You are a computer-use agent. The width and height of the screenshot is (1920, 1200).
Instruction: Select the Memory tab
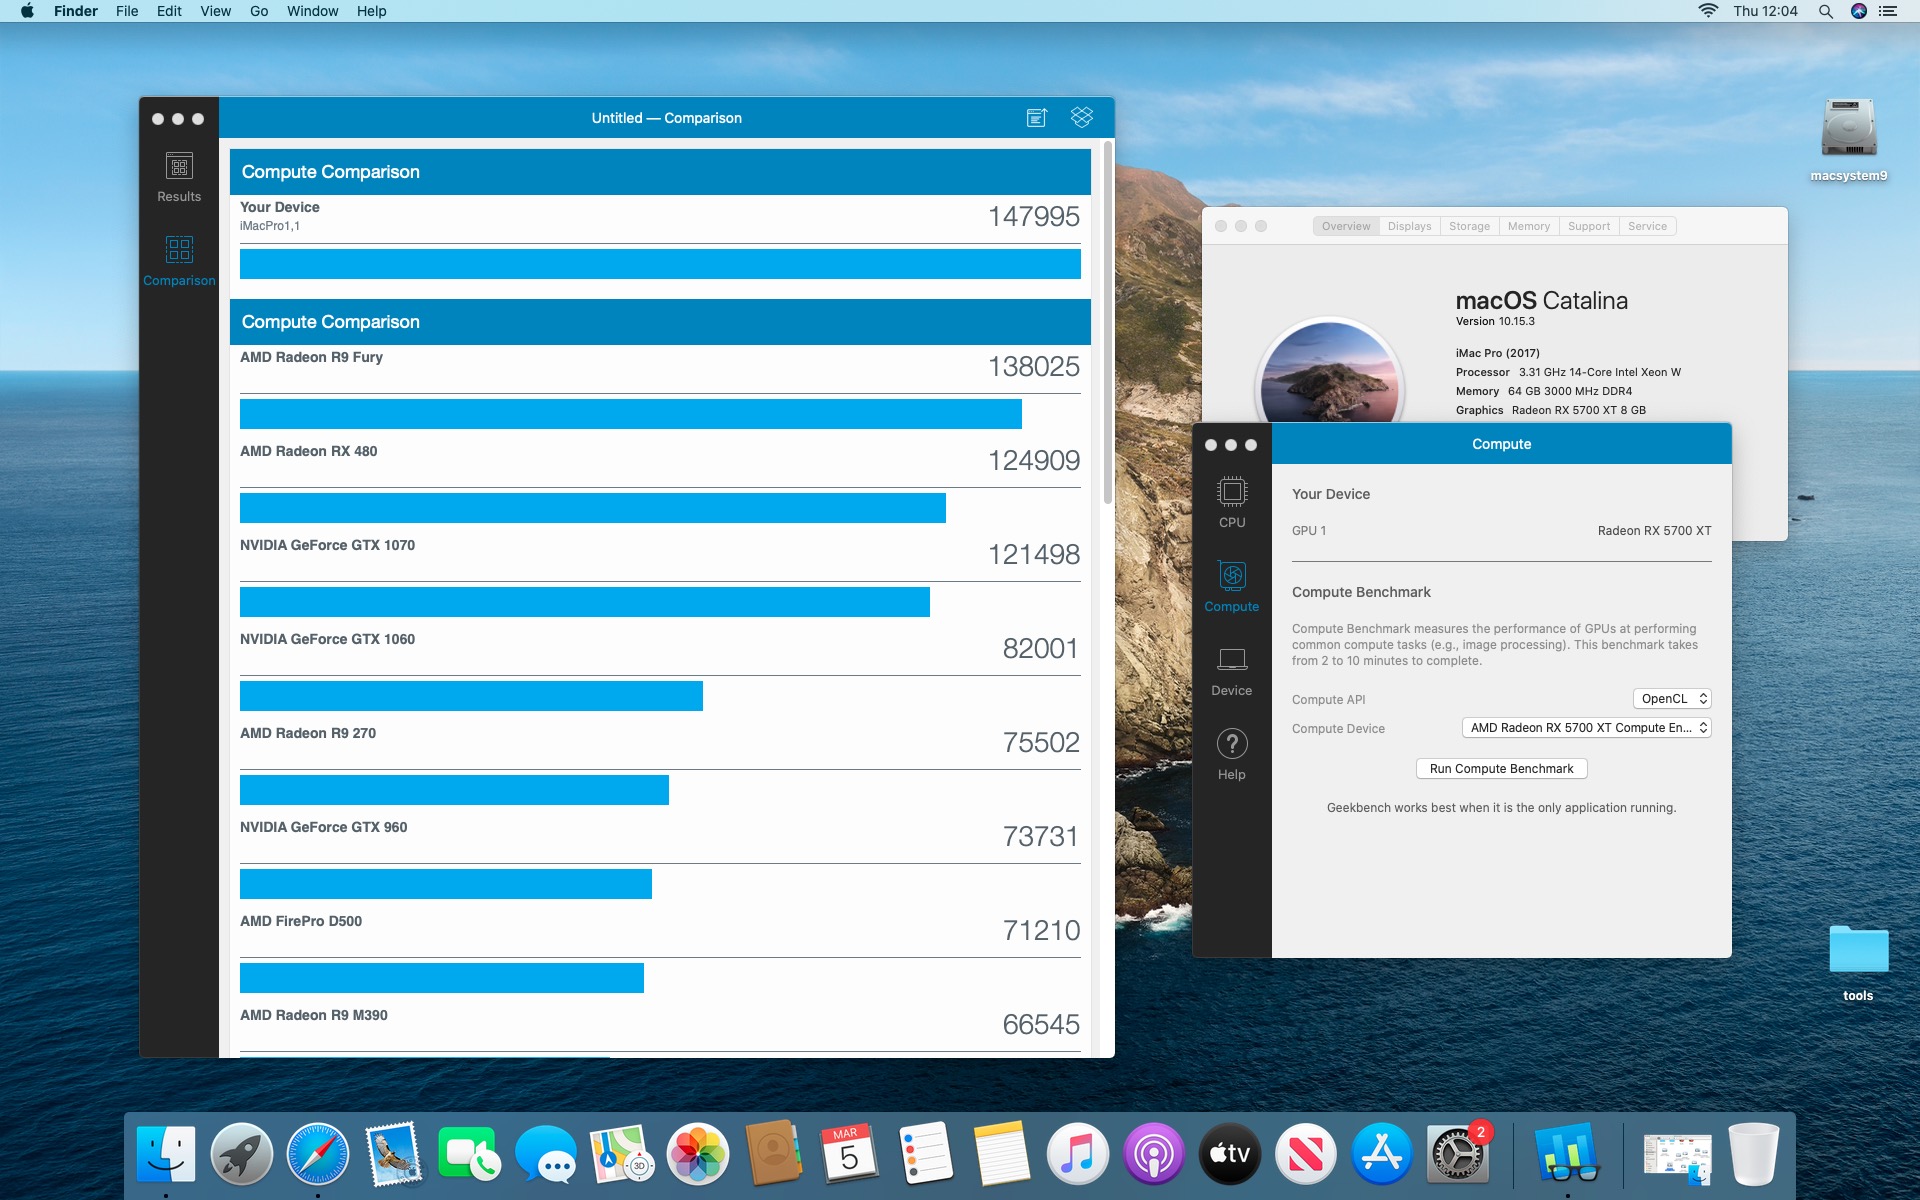coord(1528,226)
